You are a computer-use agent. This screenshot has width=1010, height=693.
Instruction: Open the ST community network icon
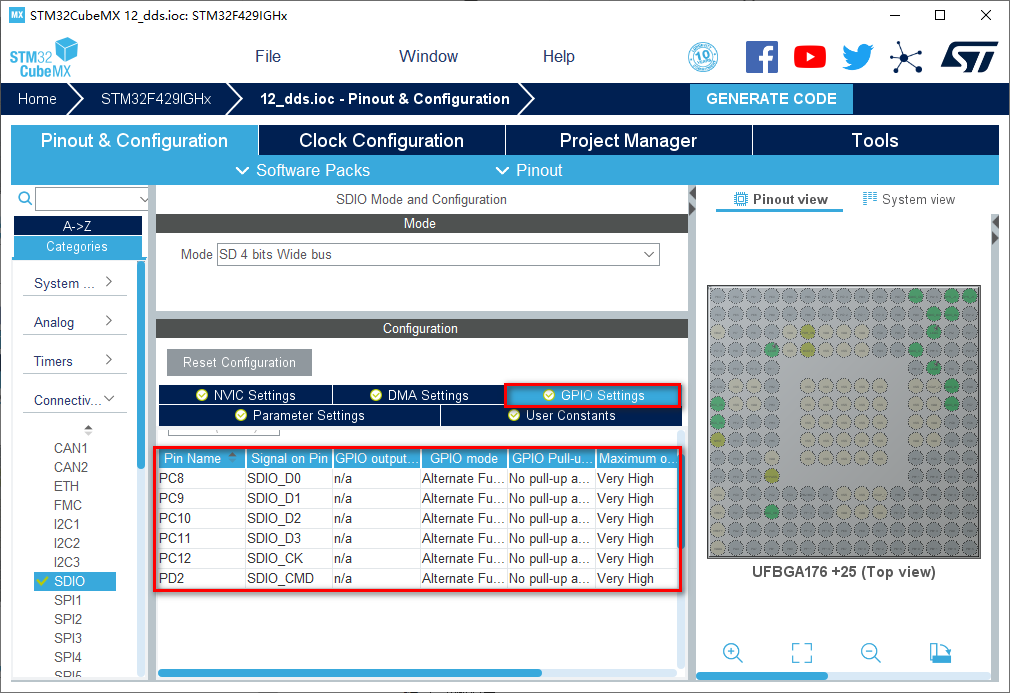(x=906, y=57)
